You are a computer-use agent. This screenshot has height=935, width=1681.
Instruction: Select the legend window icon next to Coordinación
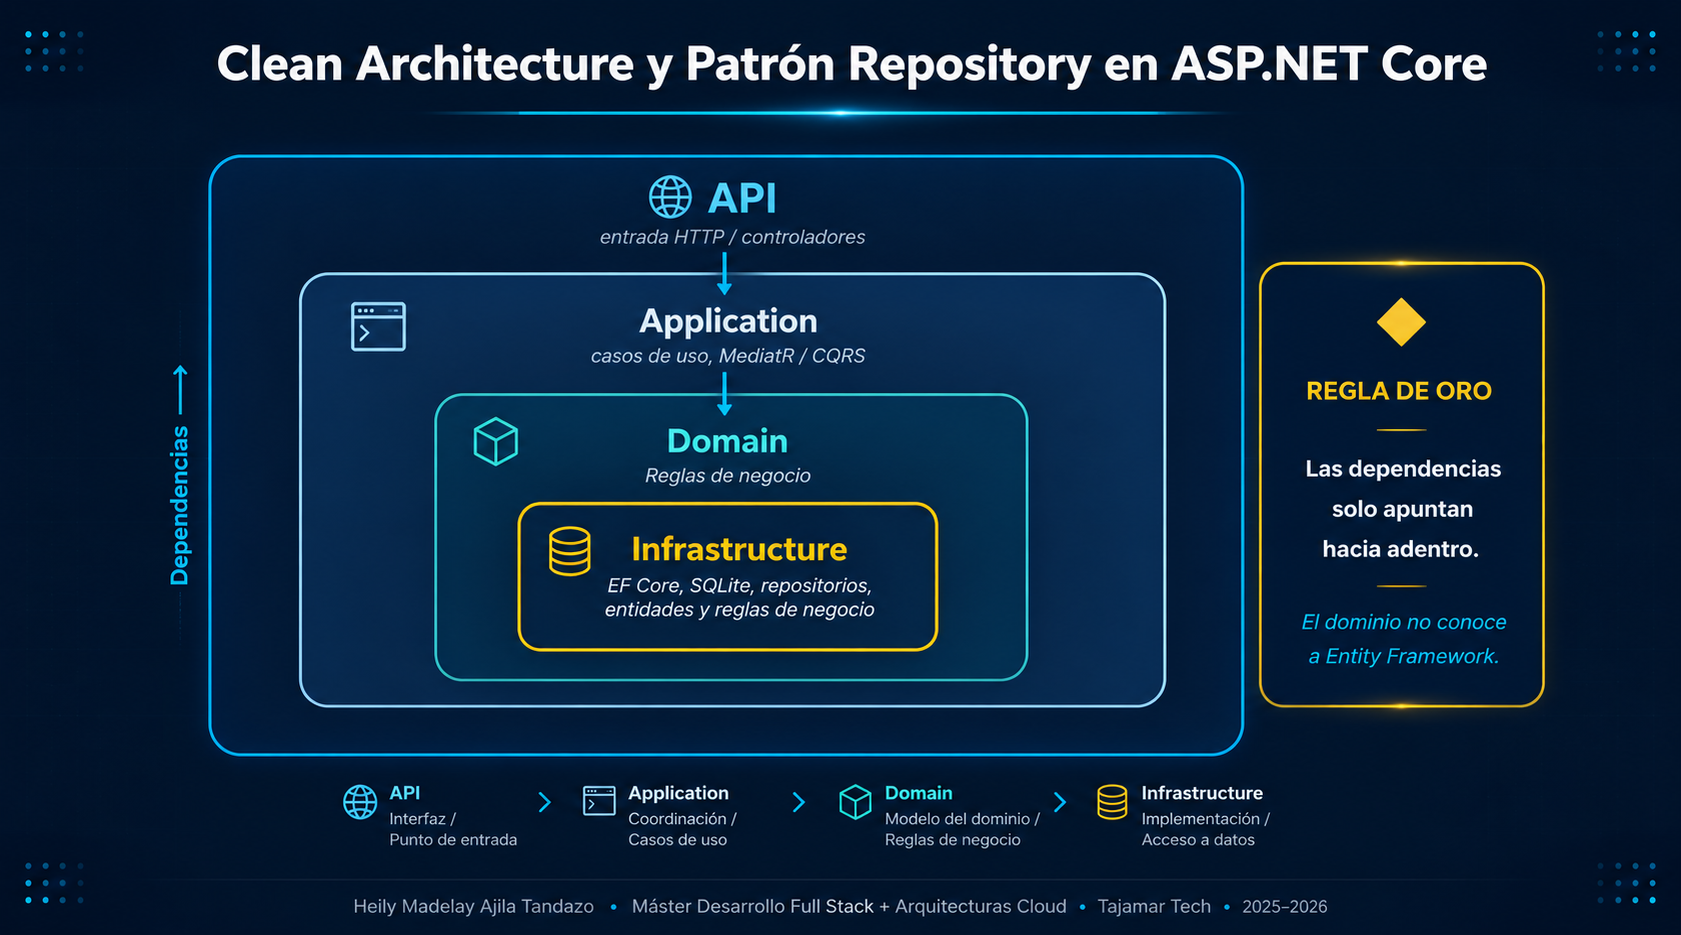coord(599,801)
